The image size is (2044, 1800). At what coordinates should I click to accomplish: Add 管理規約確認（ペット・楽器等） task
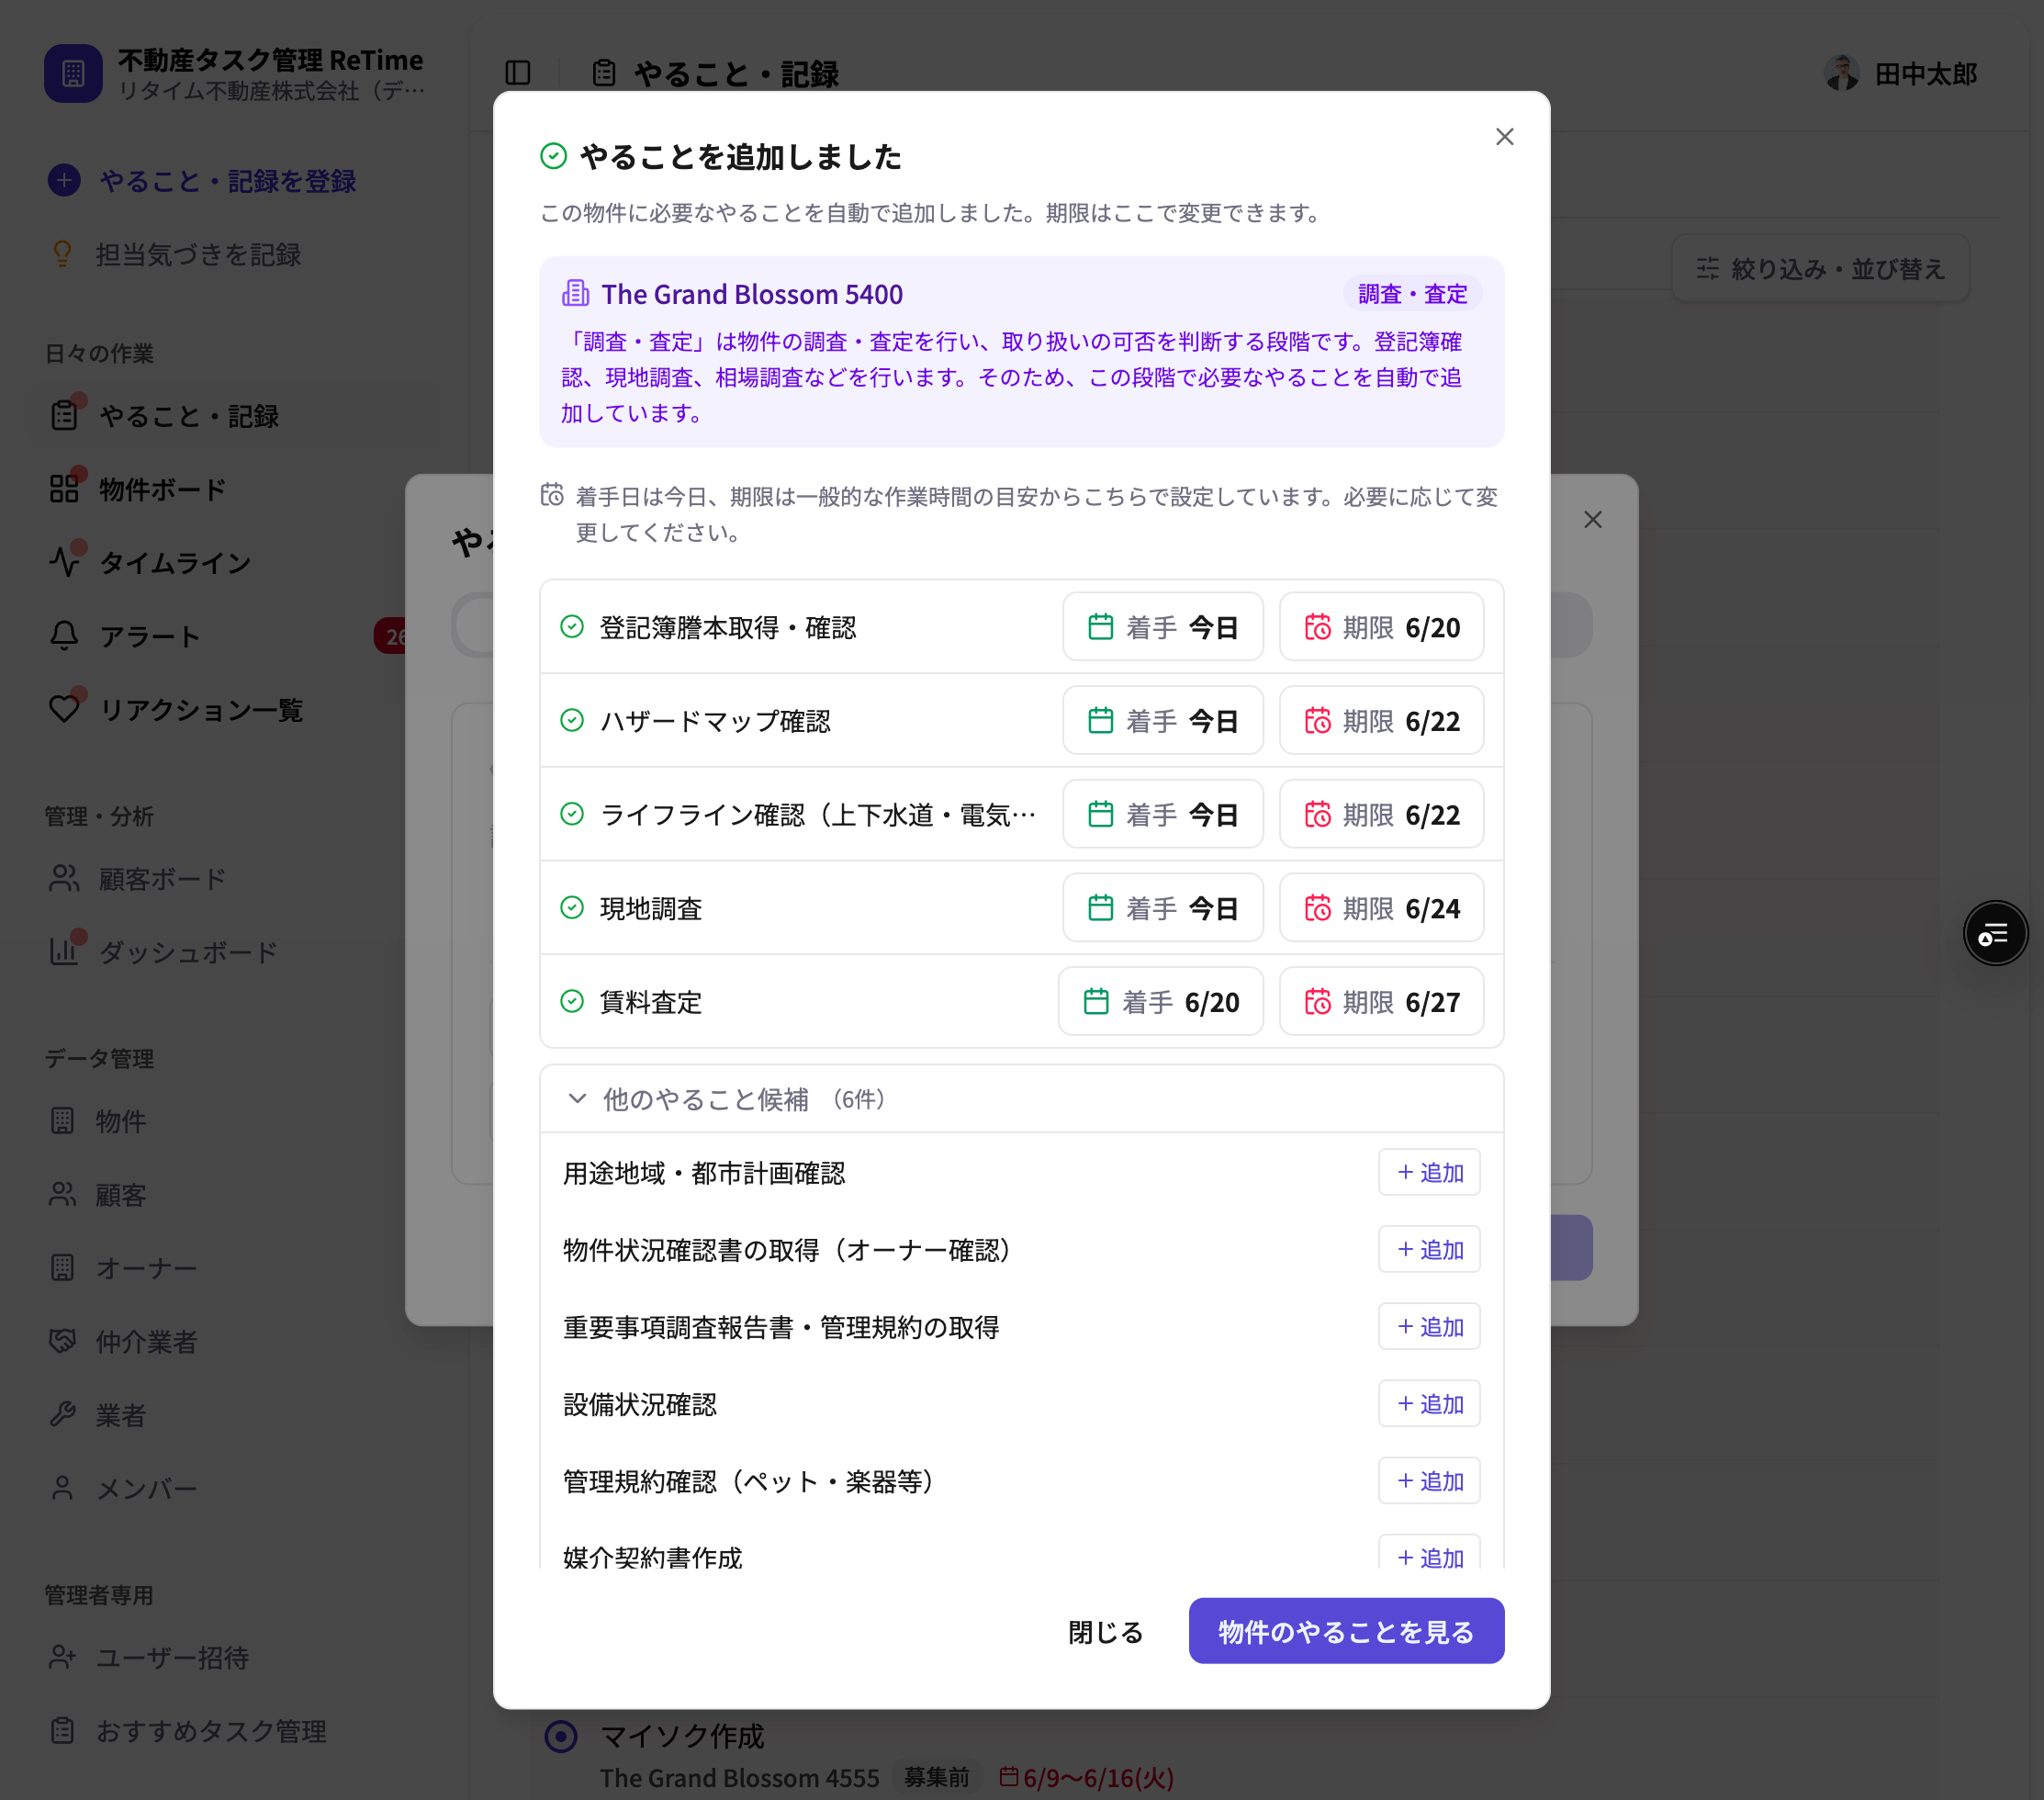click(x=1429, y=1480)
